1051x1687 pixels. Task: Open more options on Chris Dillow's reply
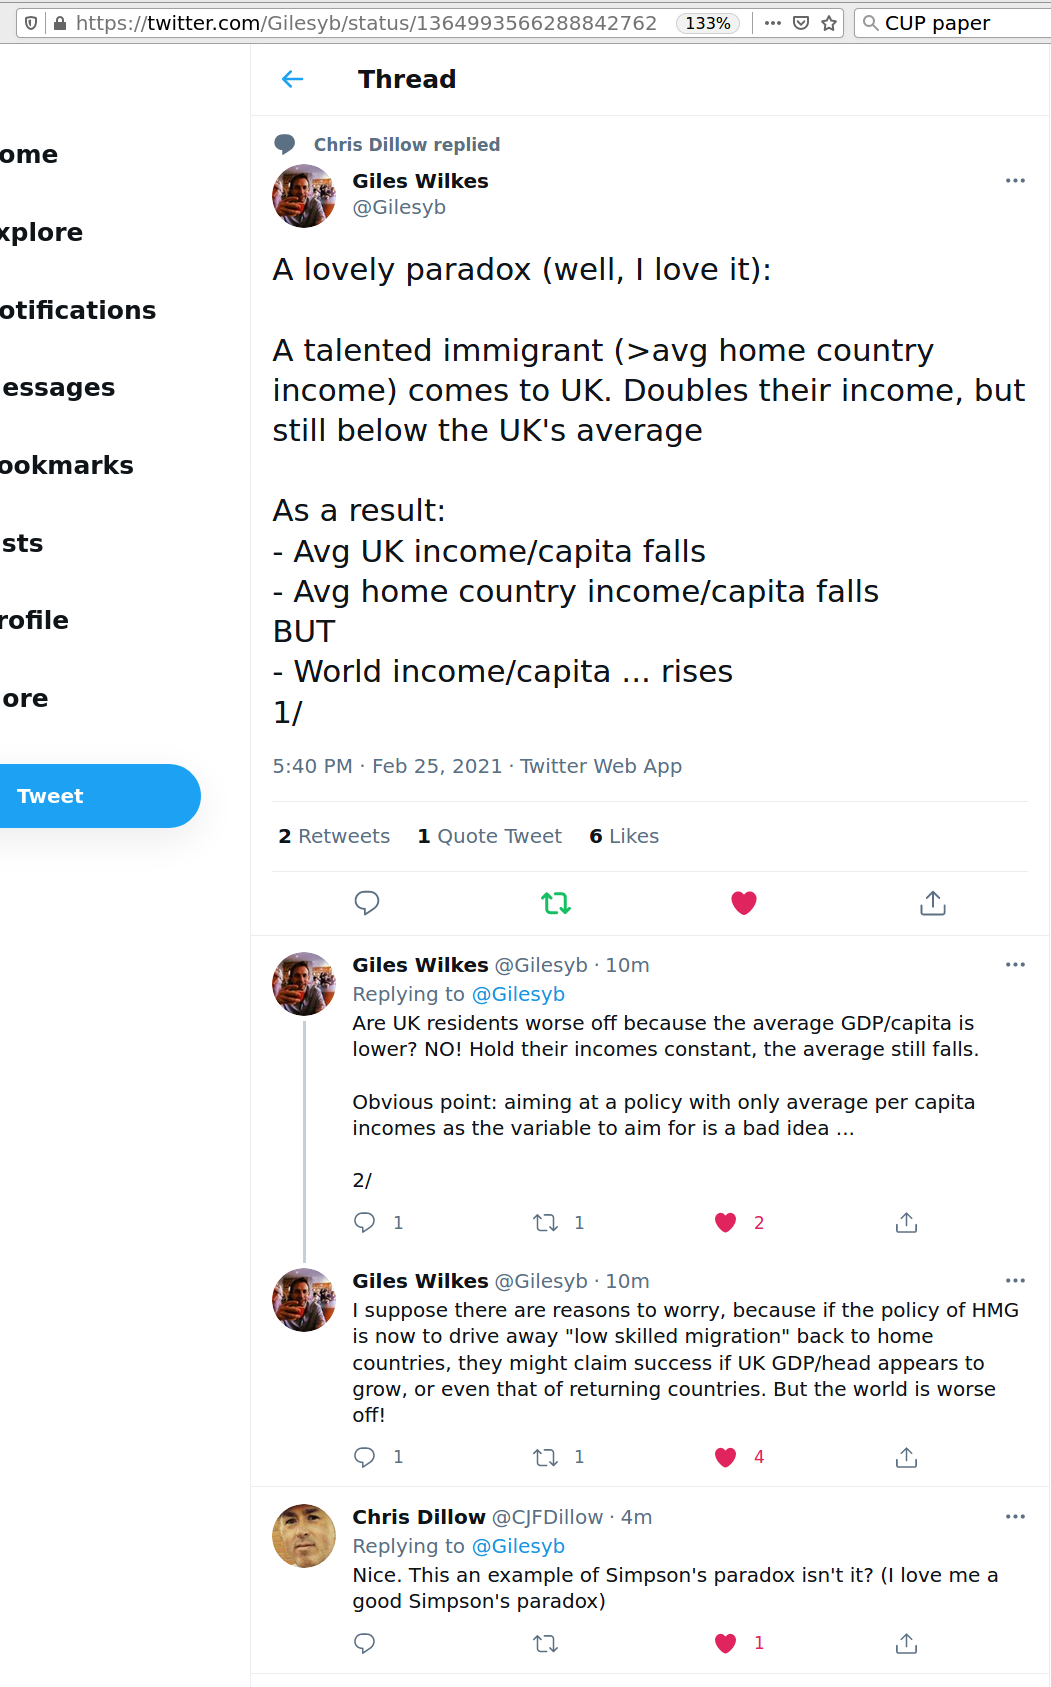1015,1517
